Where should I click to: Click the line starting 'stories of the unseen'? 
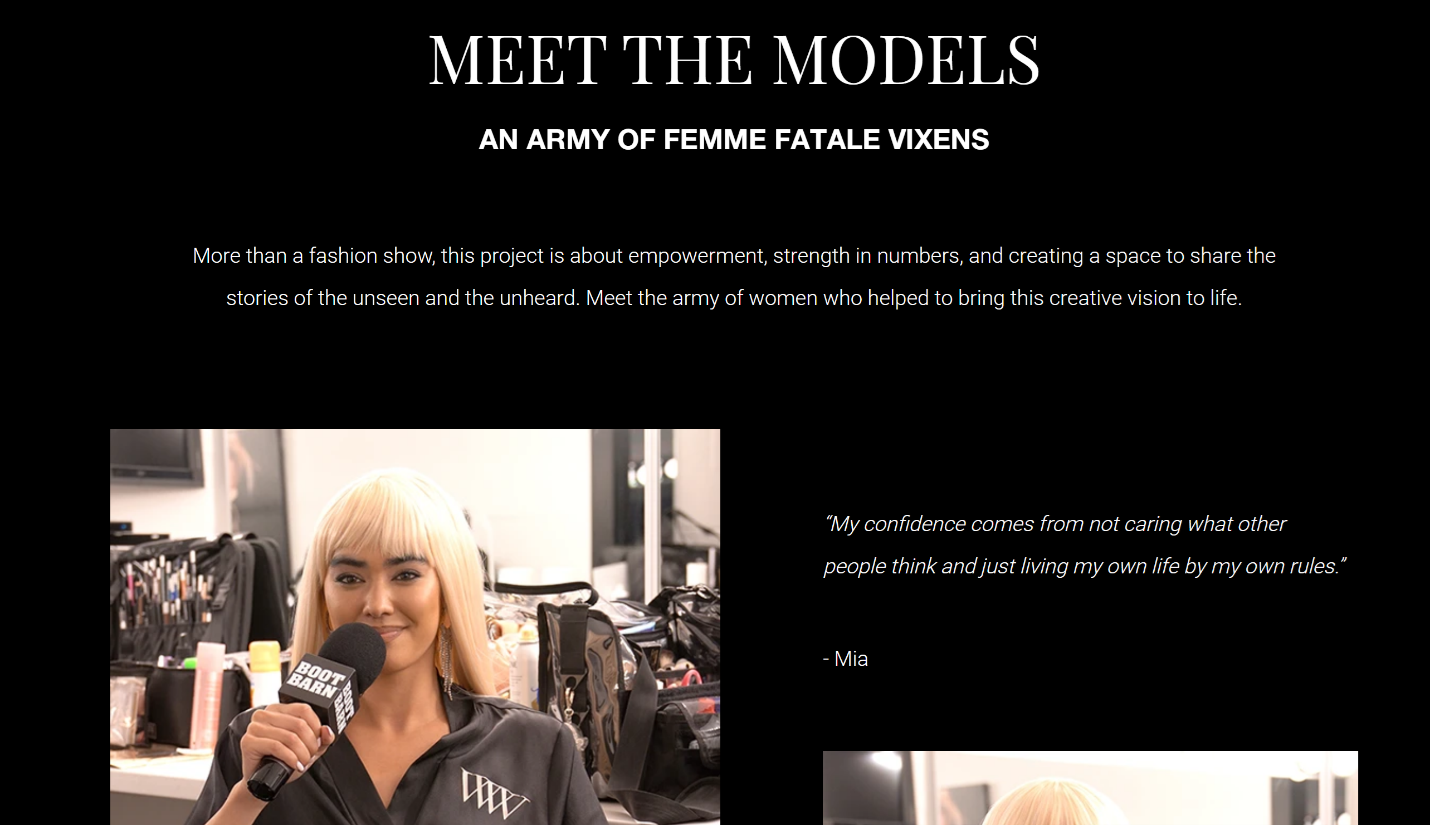734,298
